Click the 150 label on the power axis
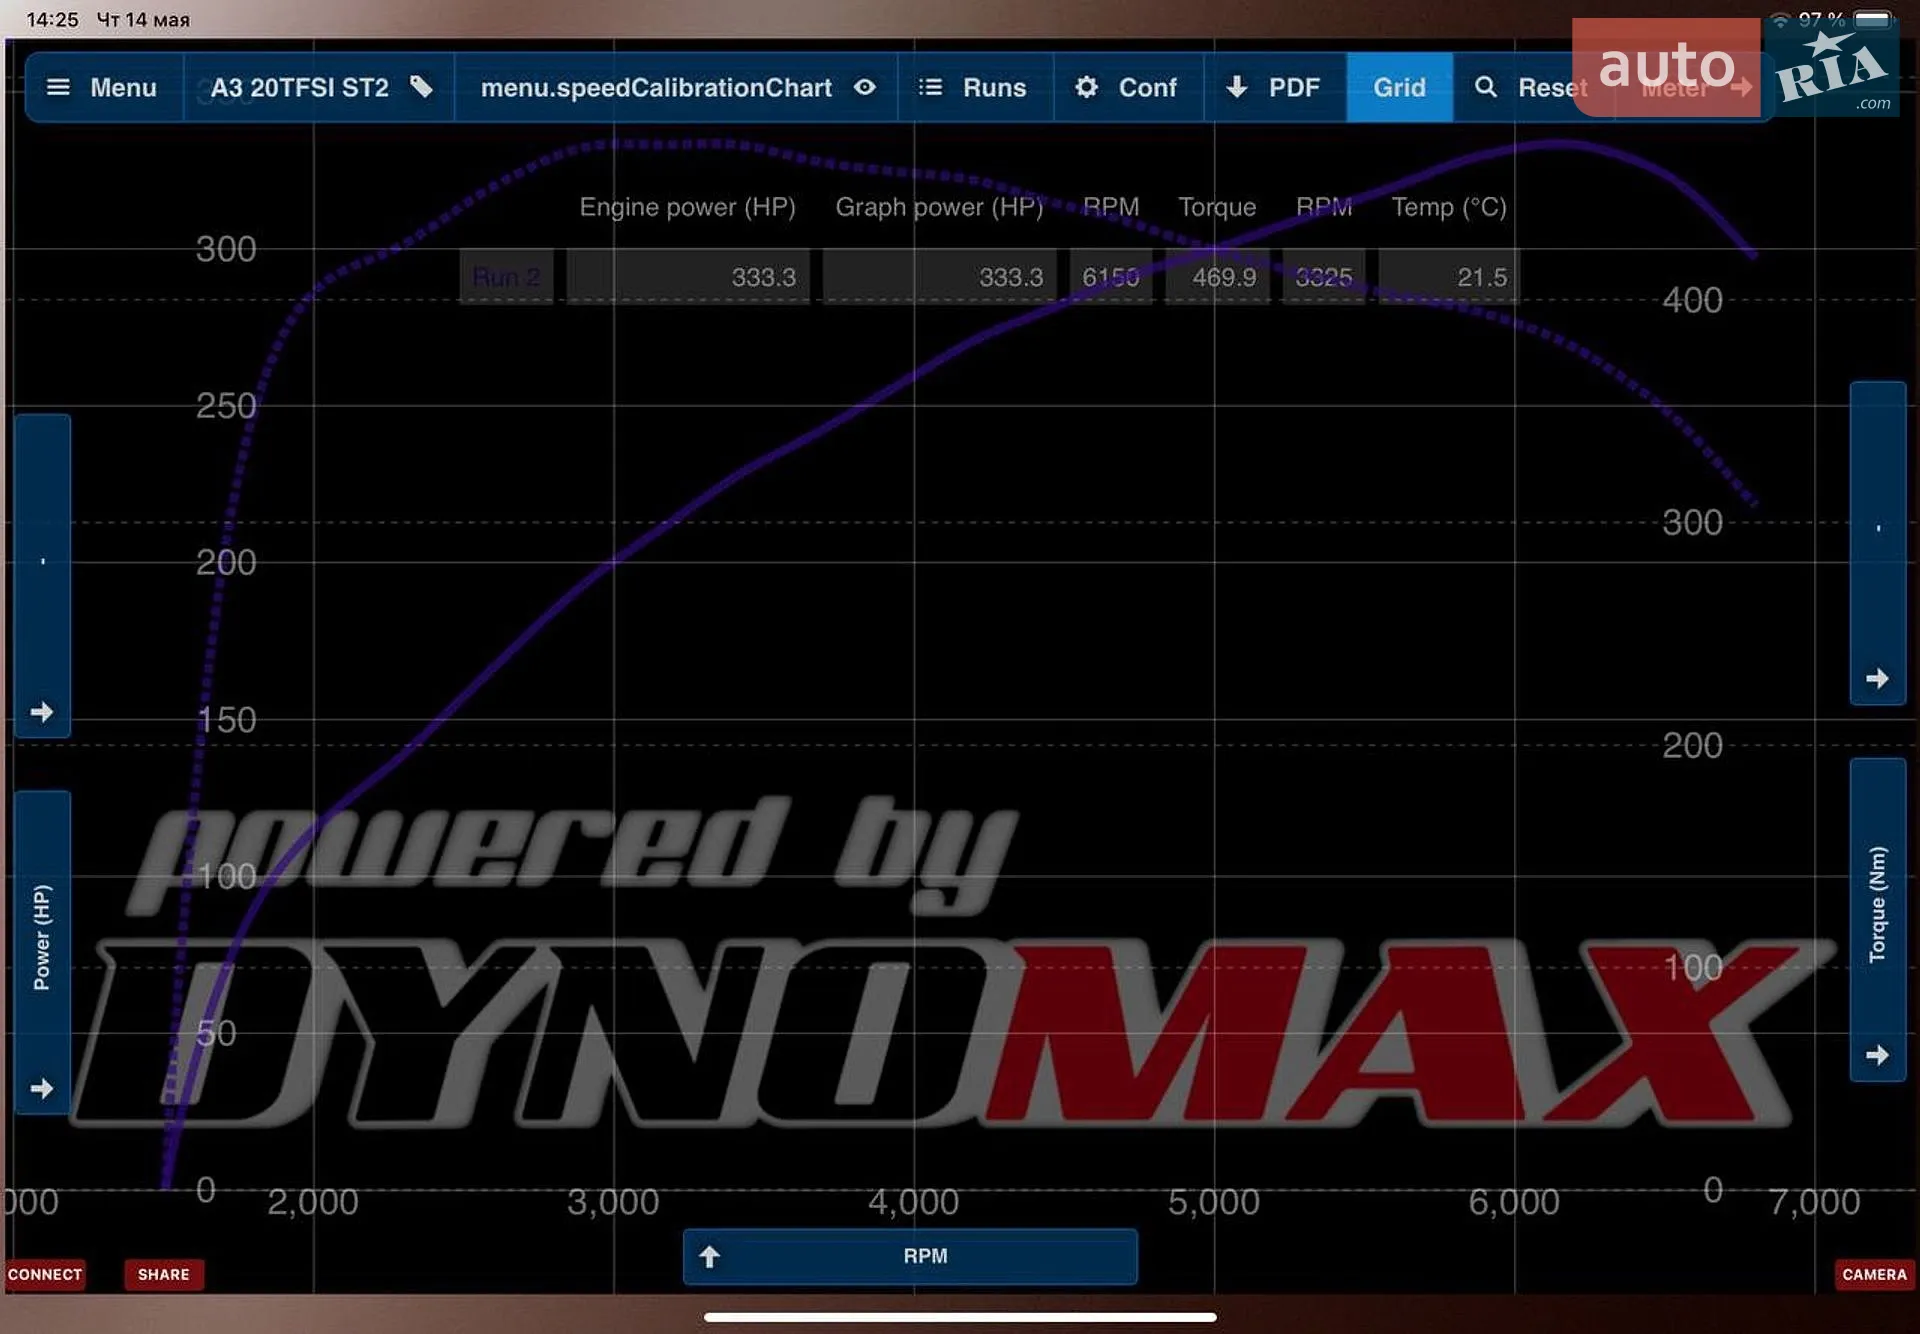1920x1334 pixels. 226,720
